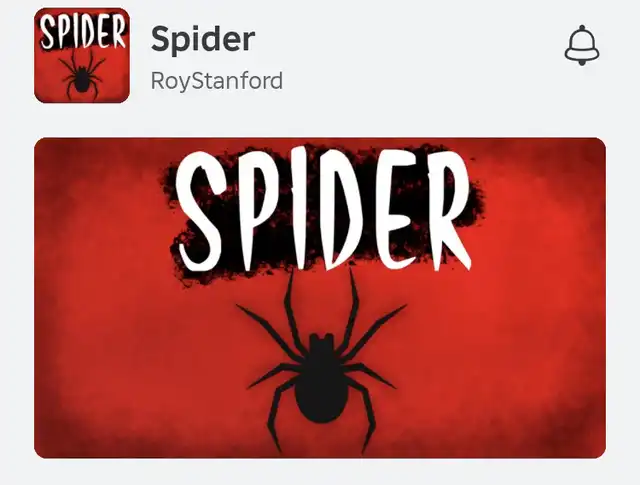The width and height of the screenshot is (640, 485).
Task: Click the large white letter S in the banner
Action: [201, 211]
